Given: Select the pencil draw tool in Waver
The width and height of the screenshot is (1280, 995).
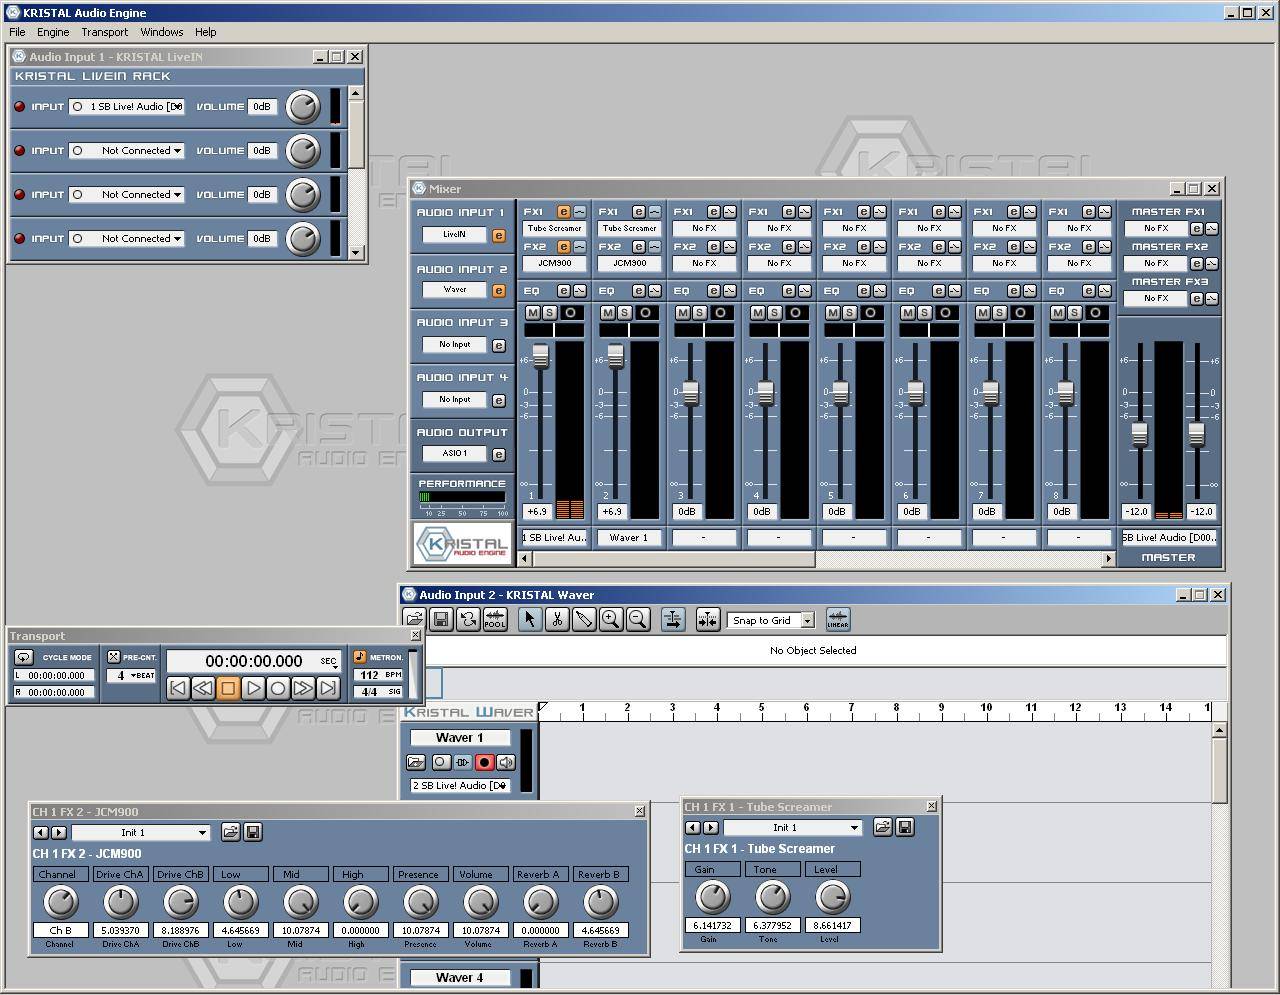Looking at the screenshot, I should (x=583, y=620).
